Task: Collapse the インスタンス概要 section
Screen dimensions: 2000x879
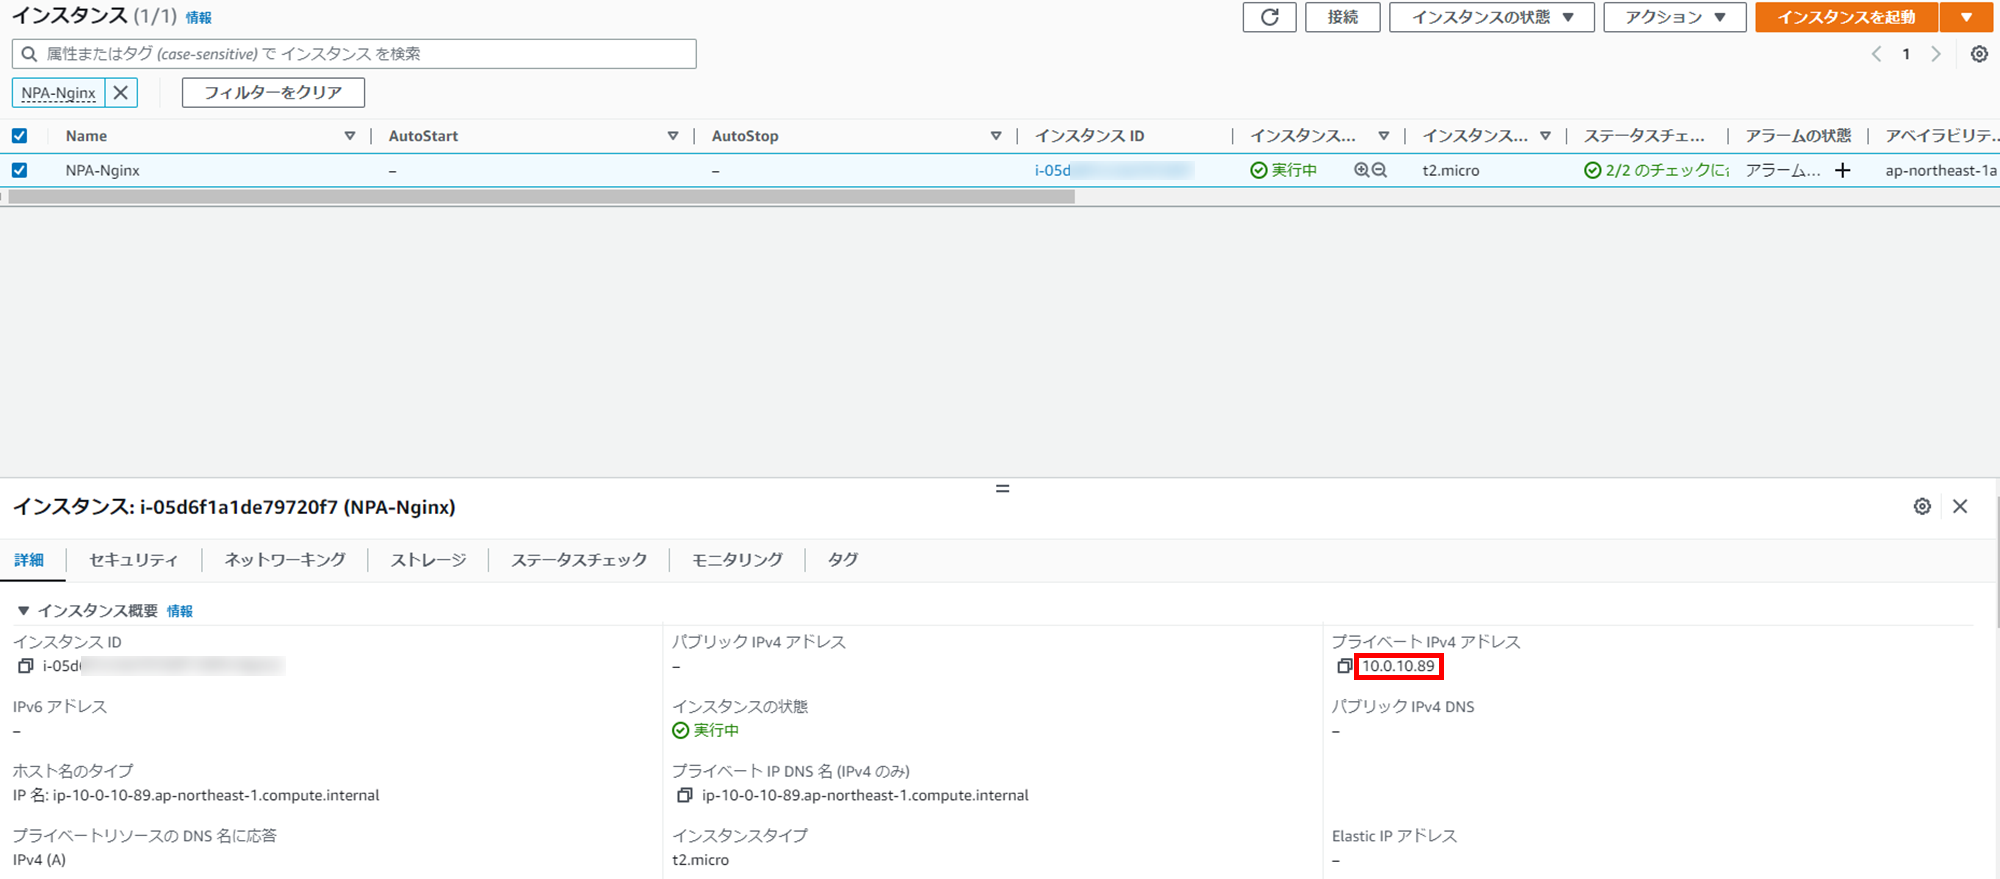Action: coord(23,610)
